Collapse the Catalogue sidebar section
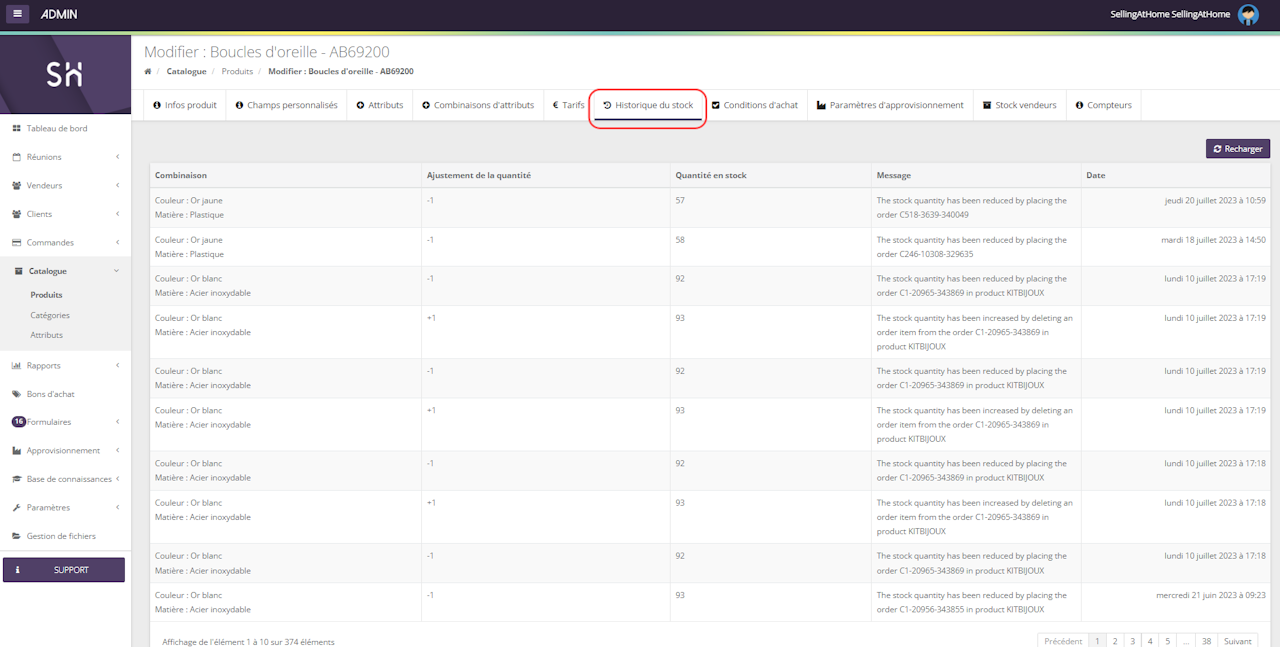Image resolution: width=1280 pixels, height=647 pixels. pos(65,271)
